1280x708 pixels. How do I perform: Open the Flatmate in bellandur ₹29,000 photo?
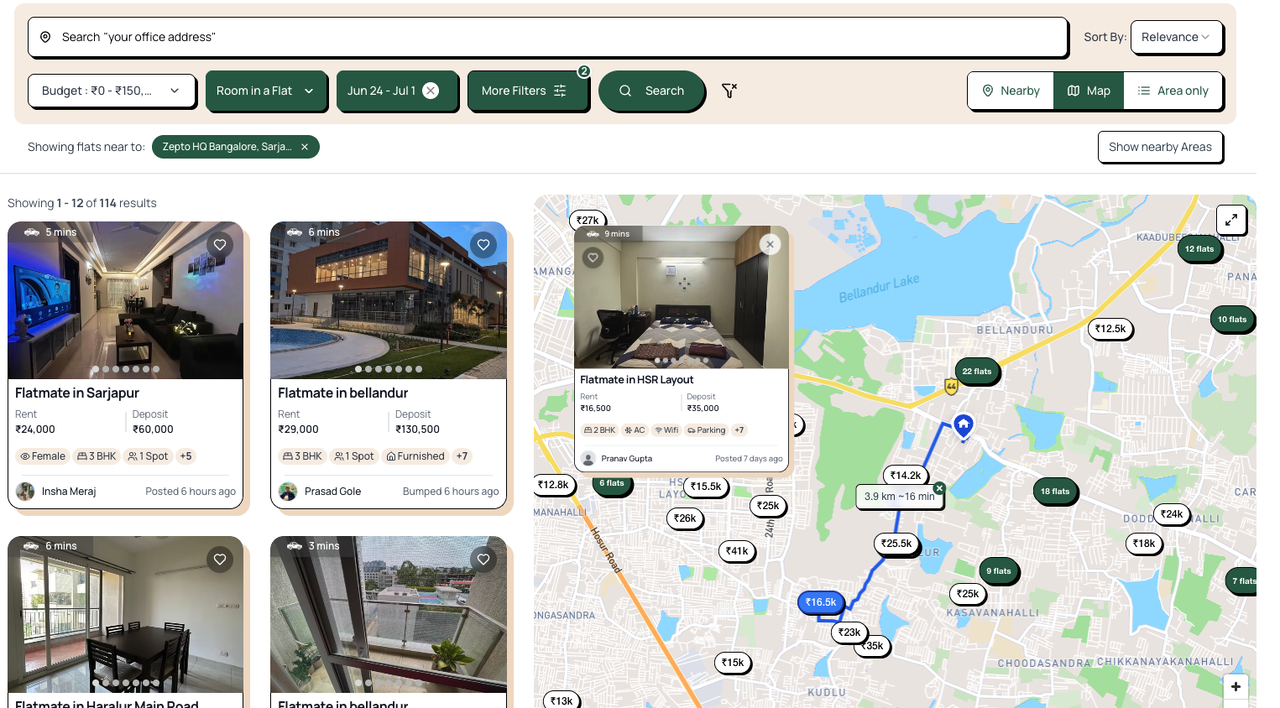(x=388, y=300)
